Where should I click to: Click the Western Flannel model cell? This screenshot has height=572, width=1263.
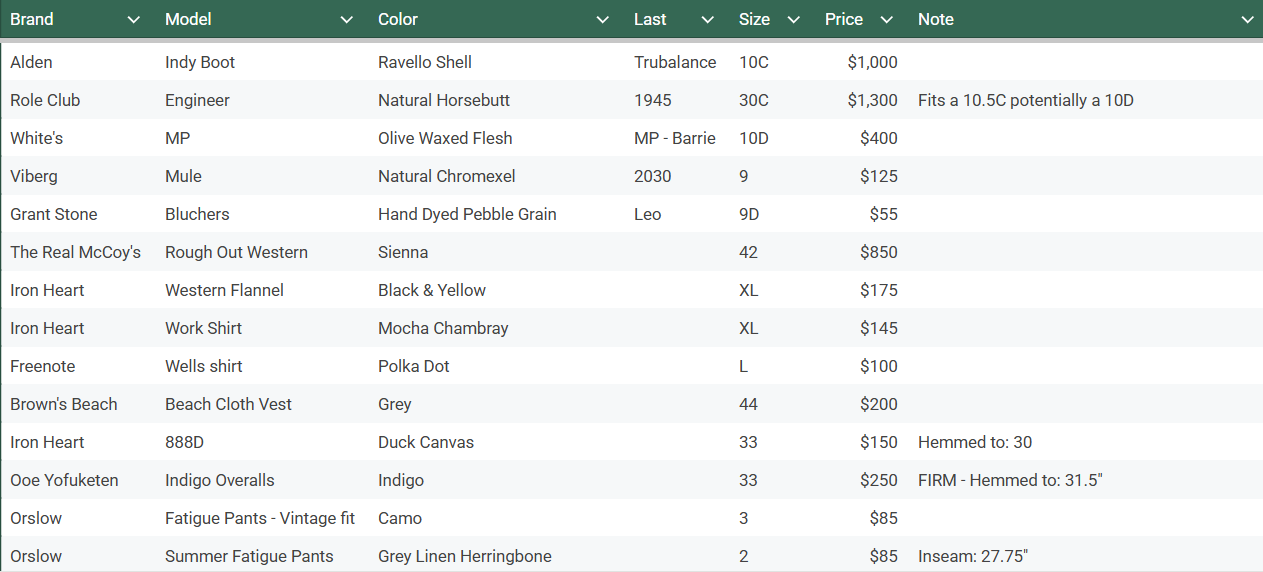click(x=224, y=290)
